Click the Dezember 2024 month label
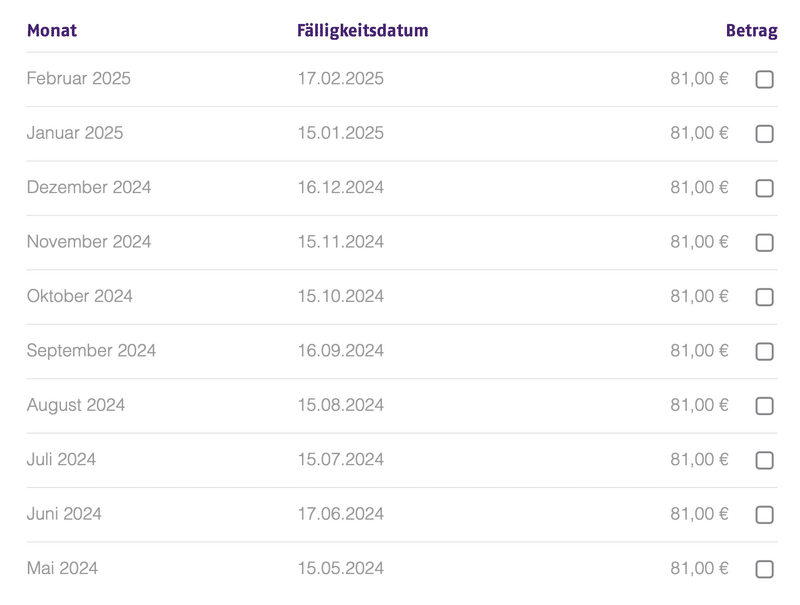 pyautogui.click(x=89, y=188)
